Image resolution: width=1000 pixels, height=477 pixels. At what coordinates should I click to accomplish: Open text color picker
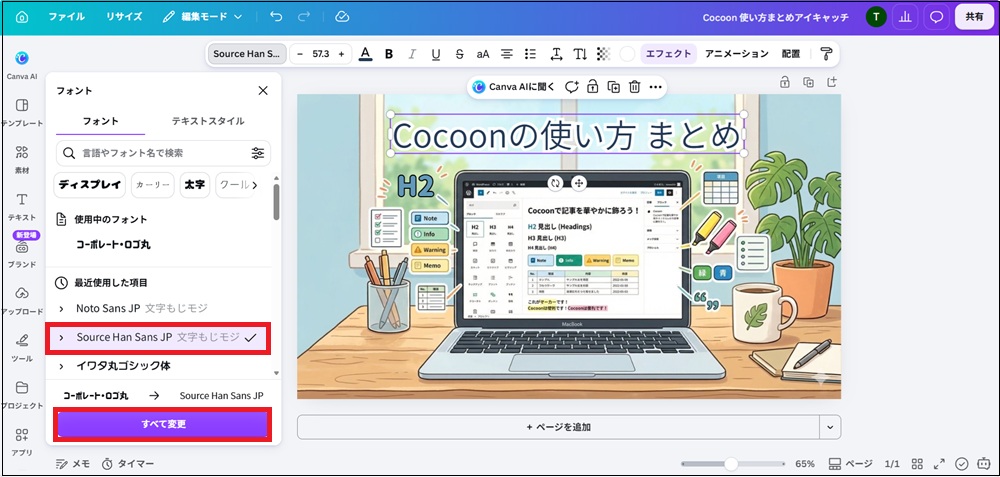click(365, 54)
